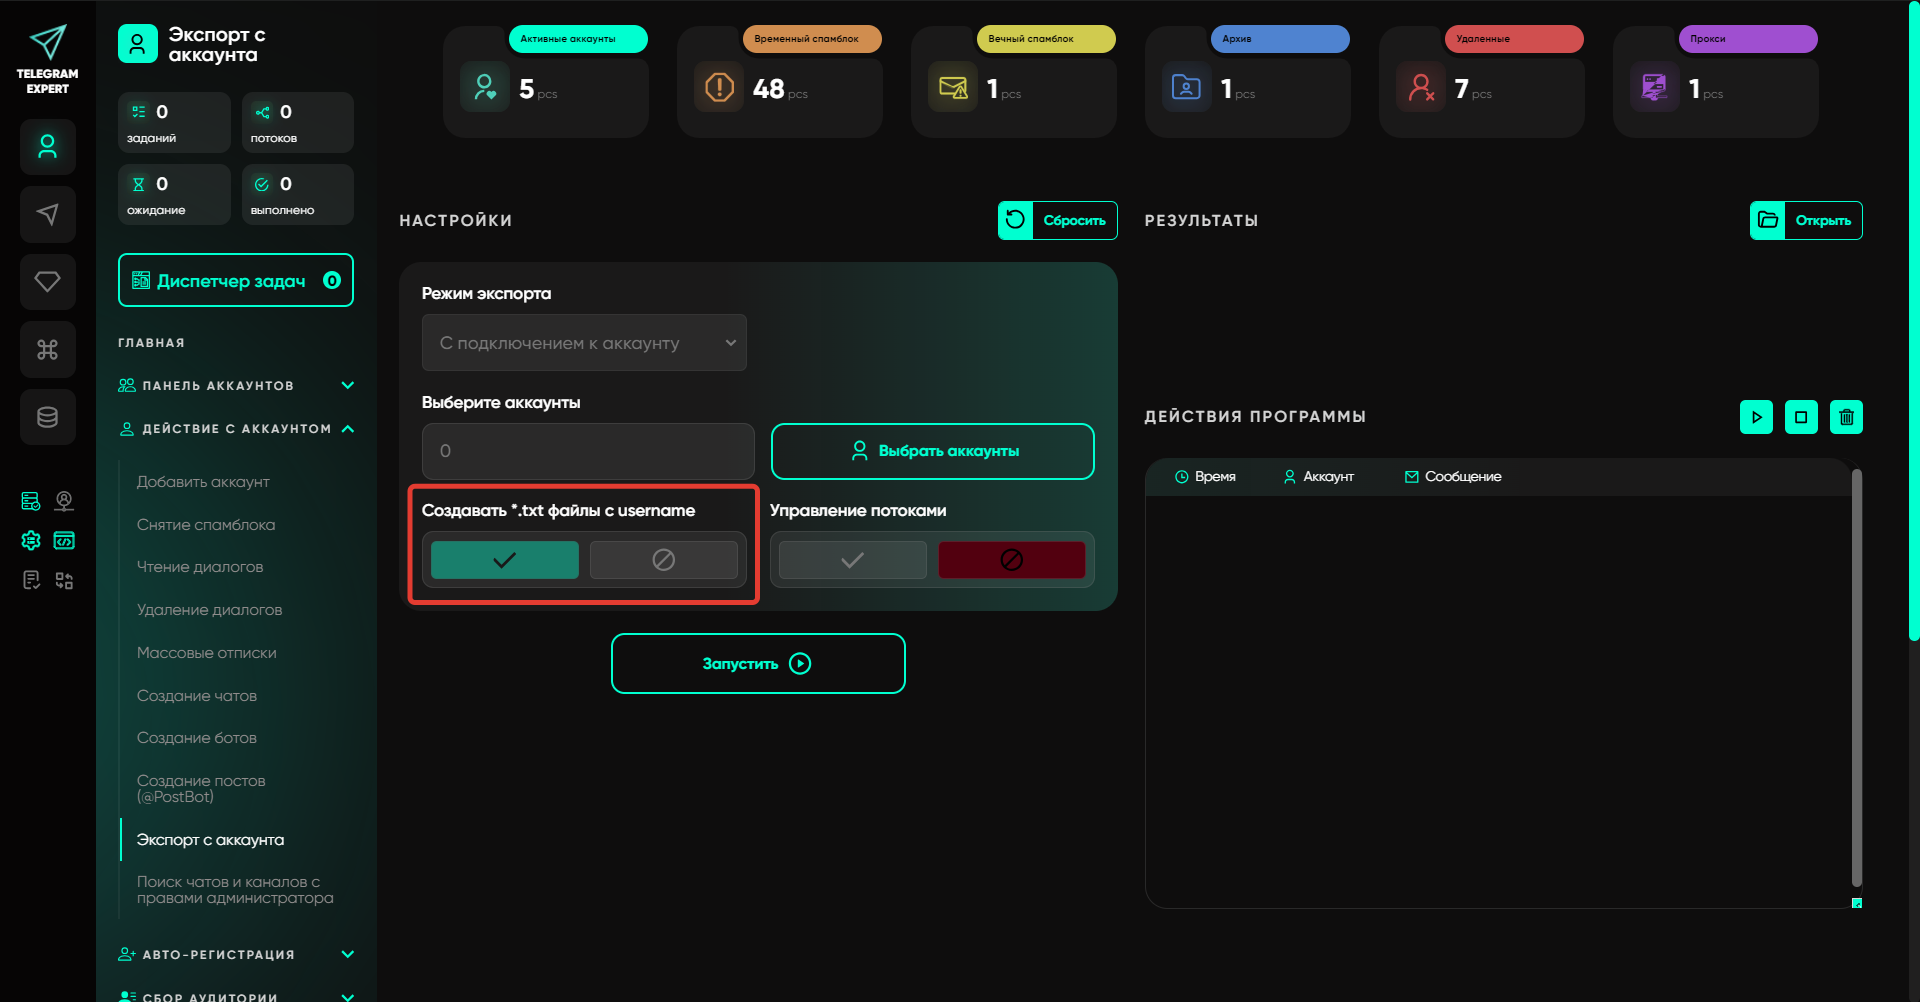Open the export mode dropdown
Screen dimensions: 1920x1002
coord(584,343)
